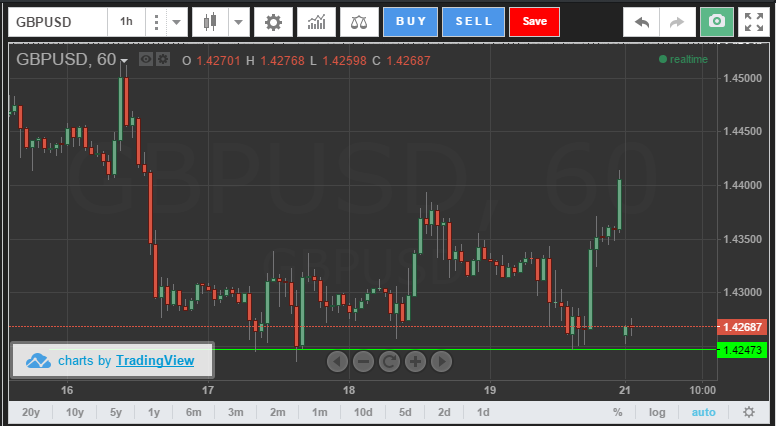Click the 1.44000 price axis label
The image size is (776, 426).
742,185
